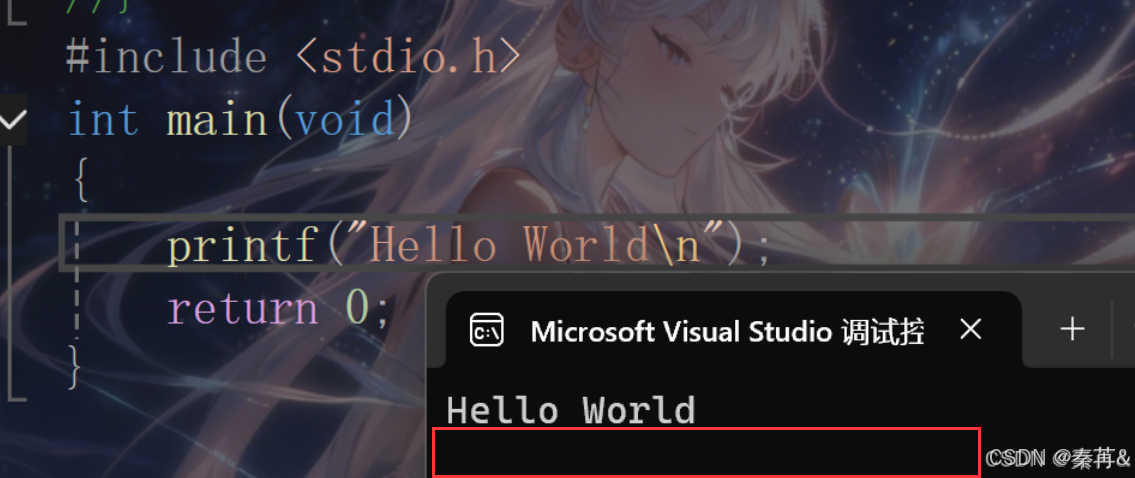The image size is (1135, 478).
Task: Click the opening curly brace of main
Action: point(81,181)
